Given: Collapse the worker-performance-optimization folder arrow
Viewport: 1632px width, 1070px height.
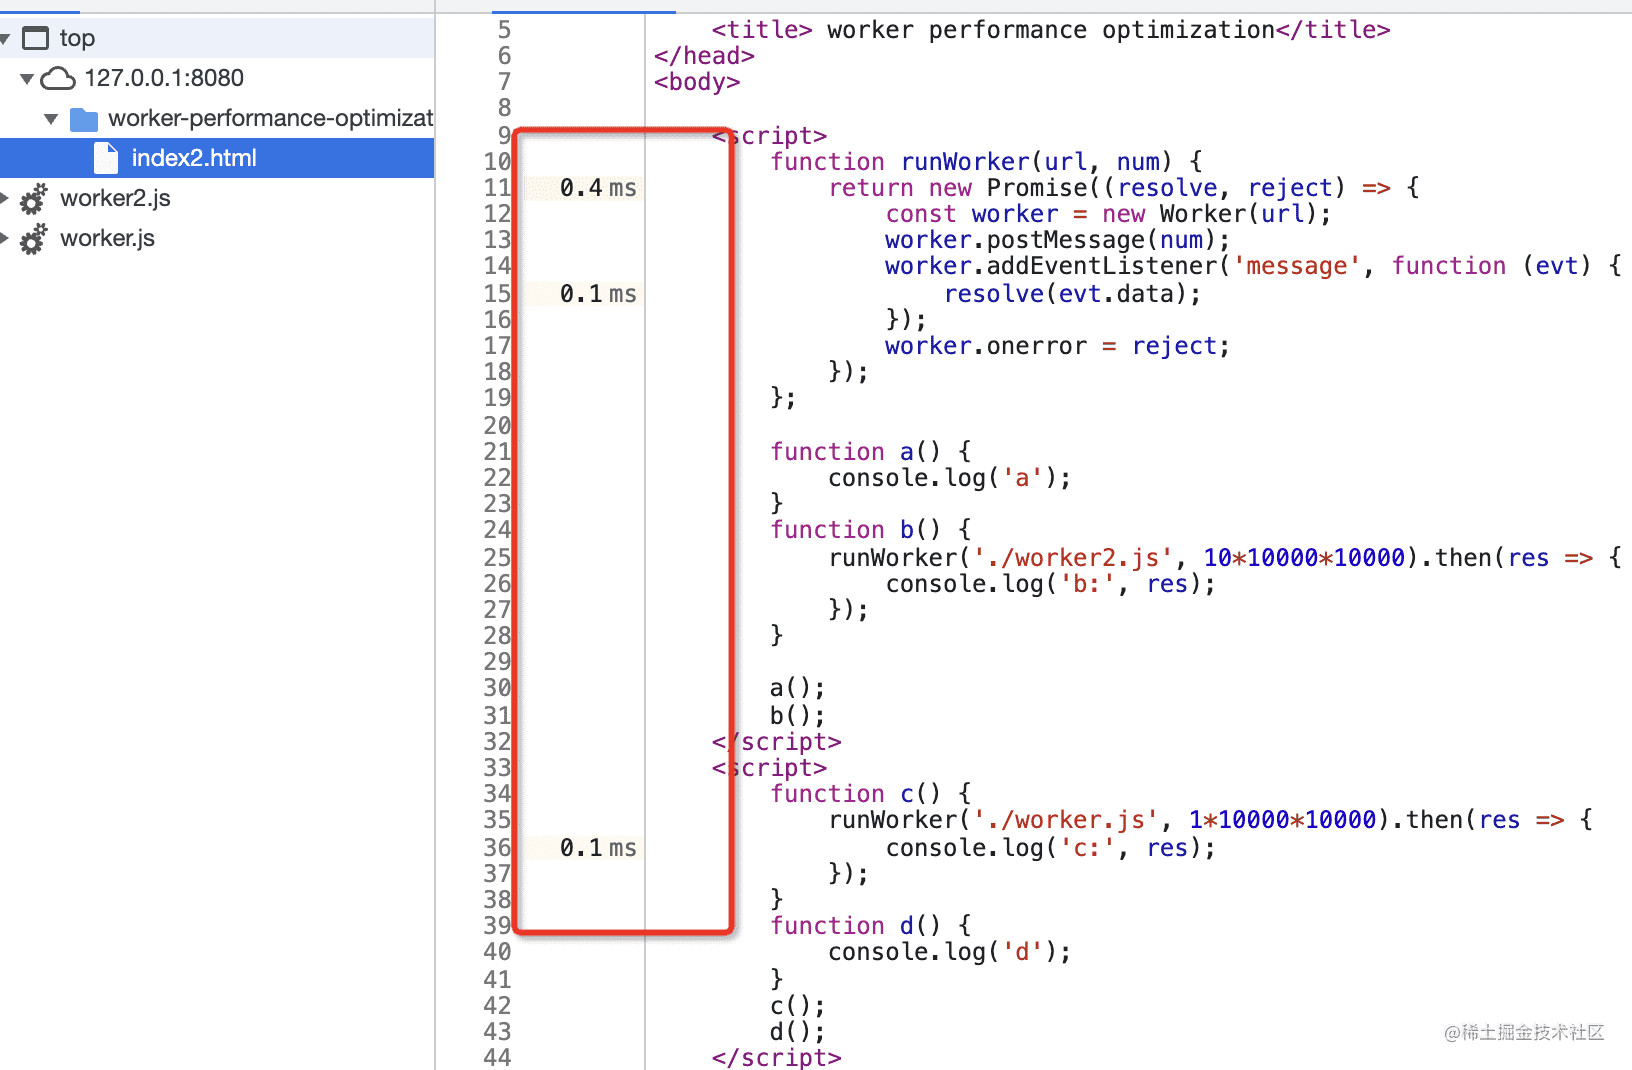Looking at the screenshot, I should pyautogui.click(x=51, y=119).
